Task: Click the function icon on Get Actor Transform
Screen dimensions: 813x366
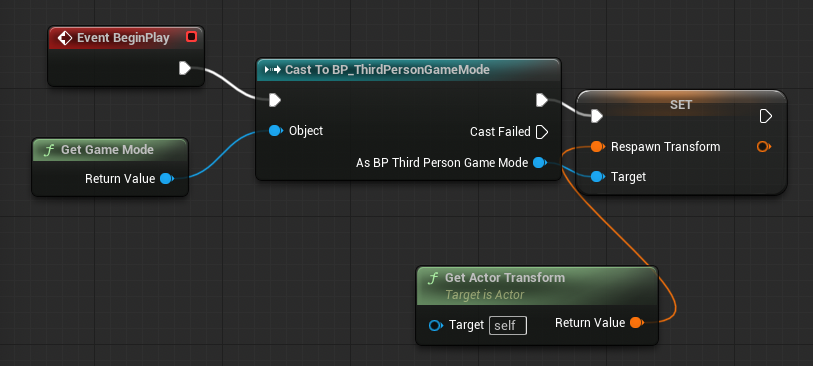Action: point(433,278)
